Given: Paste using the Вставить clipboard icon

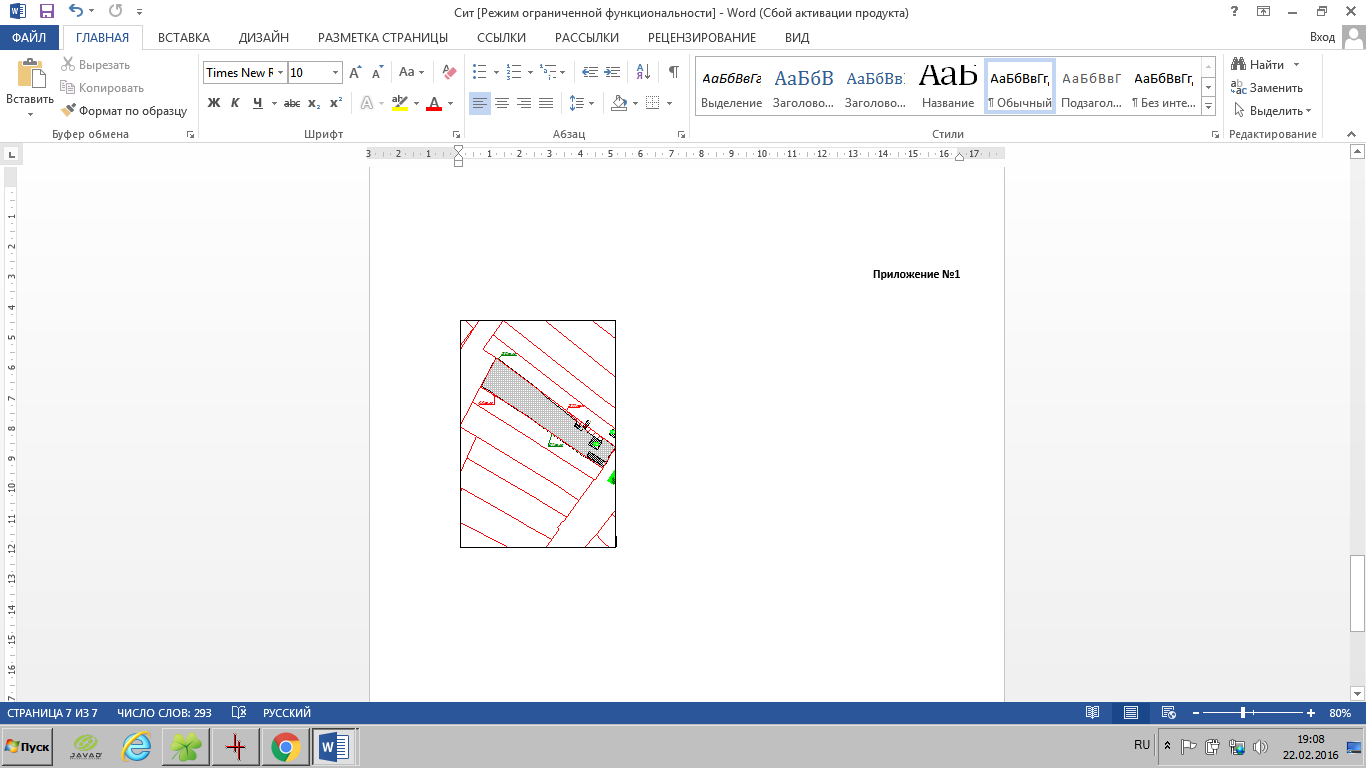Looking at the screenshot, I should (x=30, y=76).
